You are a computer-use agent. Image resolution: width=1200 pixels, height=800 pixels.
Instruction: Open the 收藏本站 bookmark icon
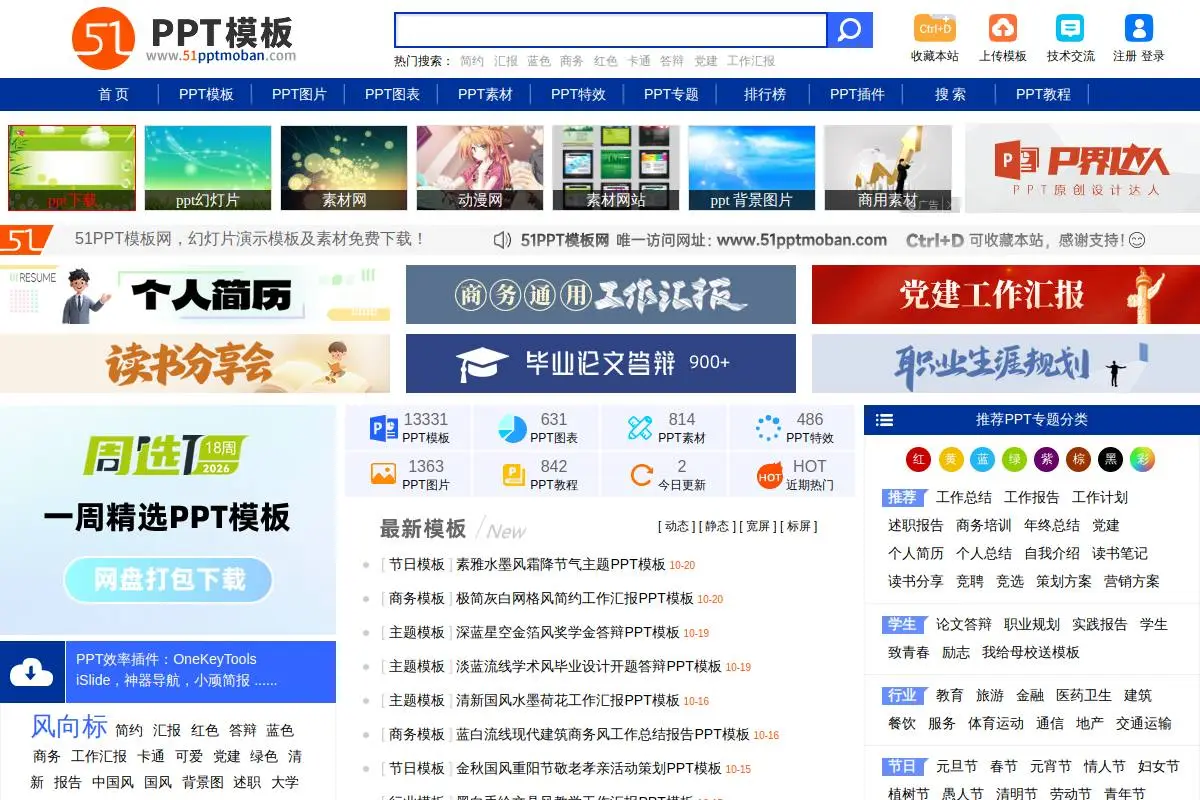(x=934, y=28)
